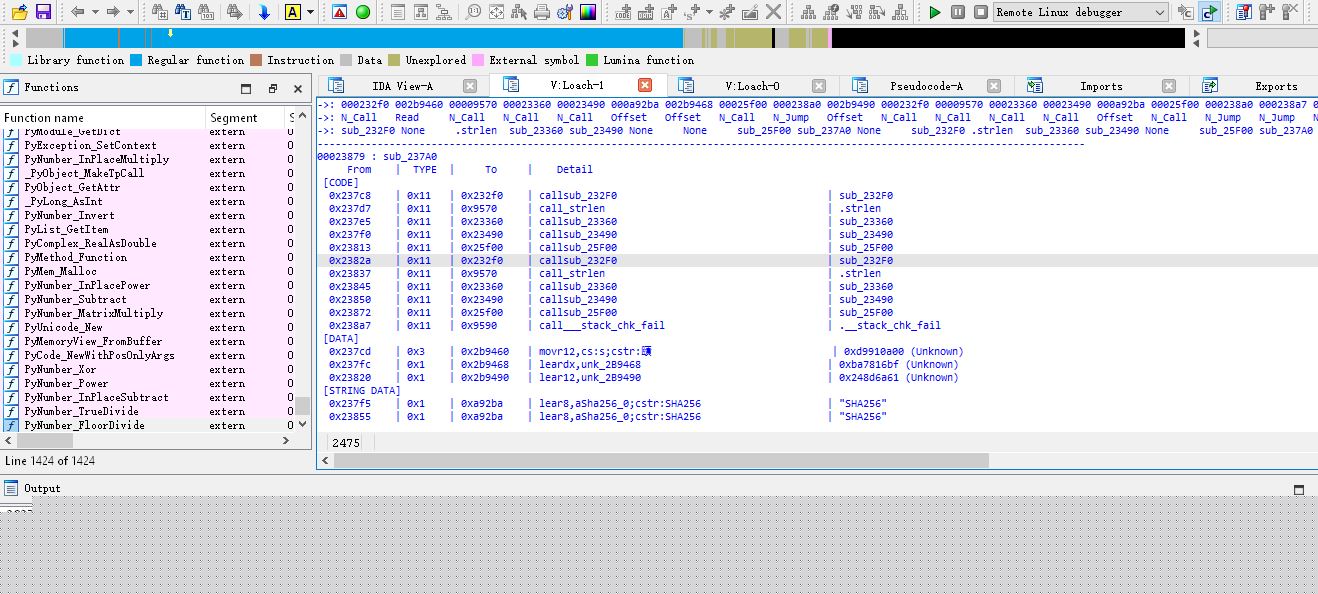Open the dropdown next to the 's' icon
This screenshot has height=594, width=1318.
click(x=709, y=12)
